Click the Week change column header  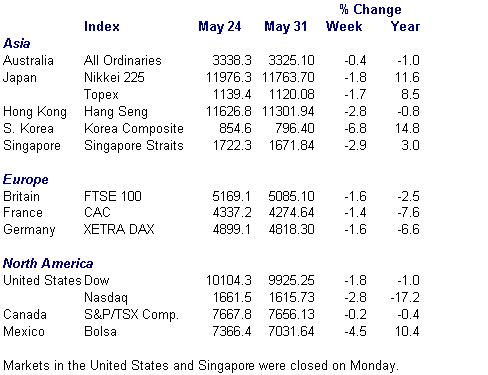coord(344,26)
